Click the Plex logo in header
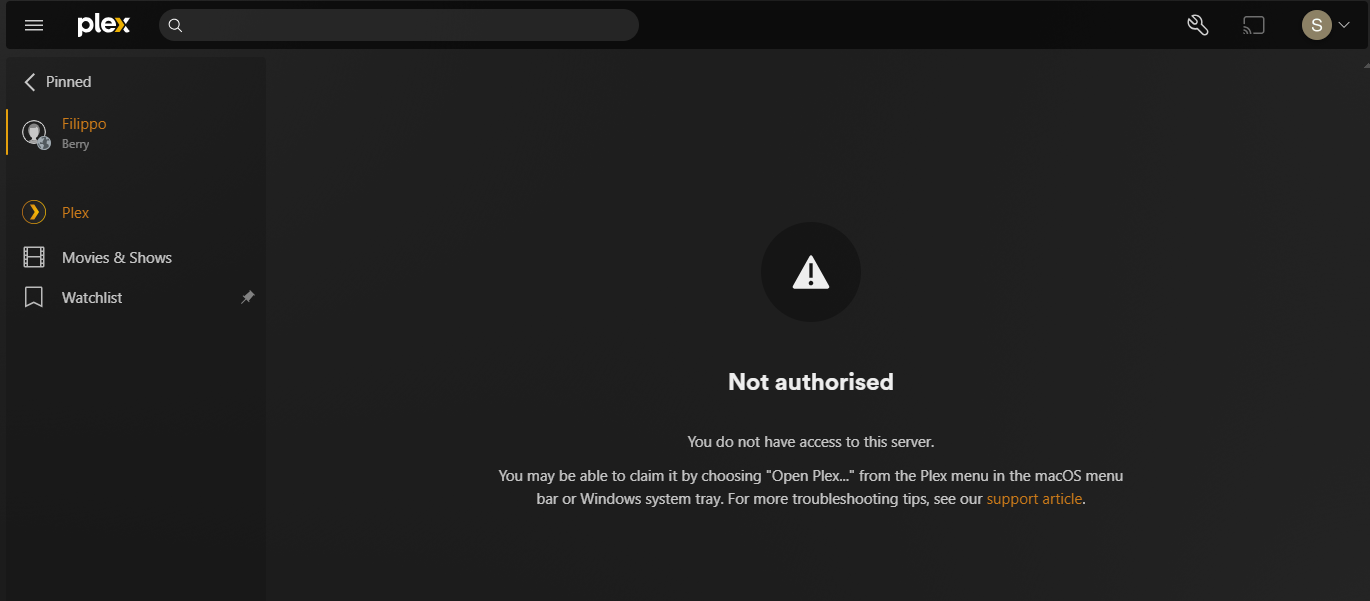The width and height of the screenshot is (1370, 601). pyautogui.click(x=104, y=25)
